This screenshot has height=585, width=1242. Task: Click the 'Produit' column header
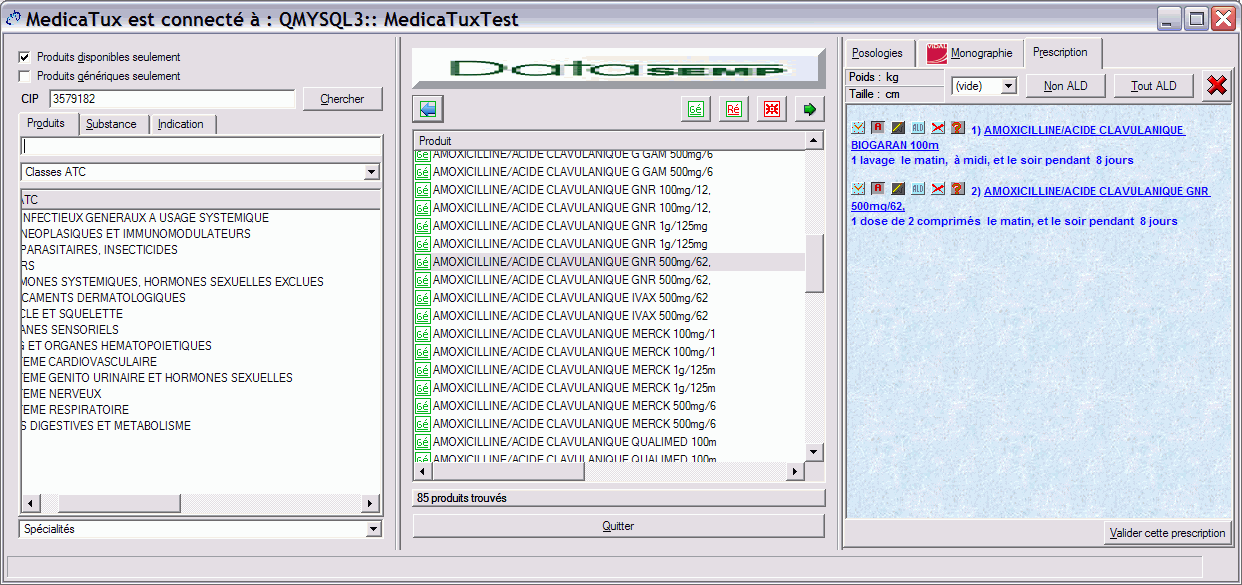[609, 141]
